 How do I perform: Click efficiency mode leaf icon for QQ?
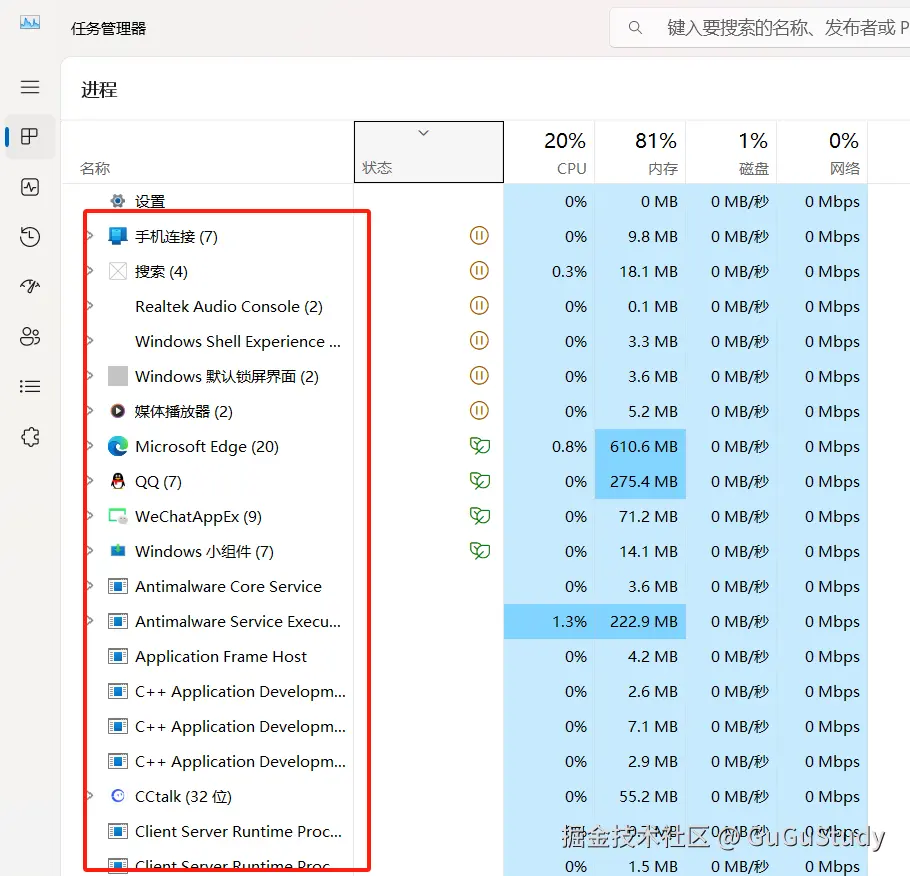click(480, 481)
